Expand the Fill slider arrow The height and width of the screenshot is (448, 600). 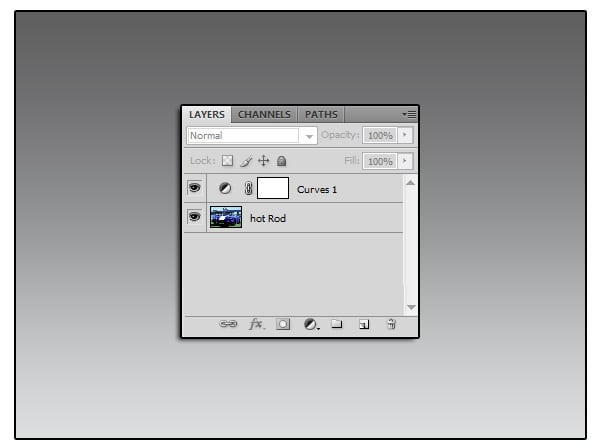[x=405, y=160]
